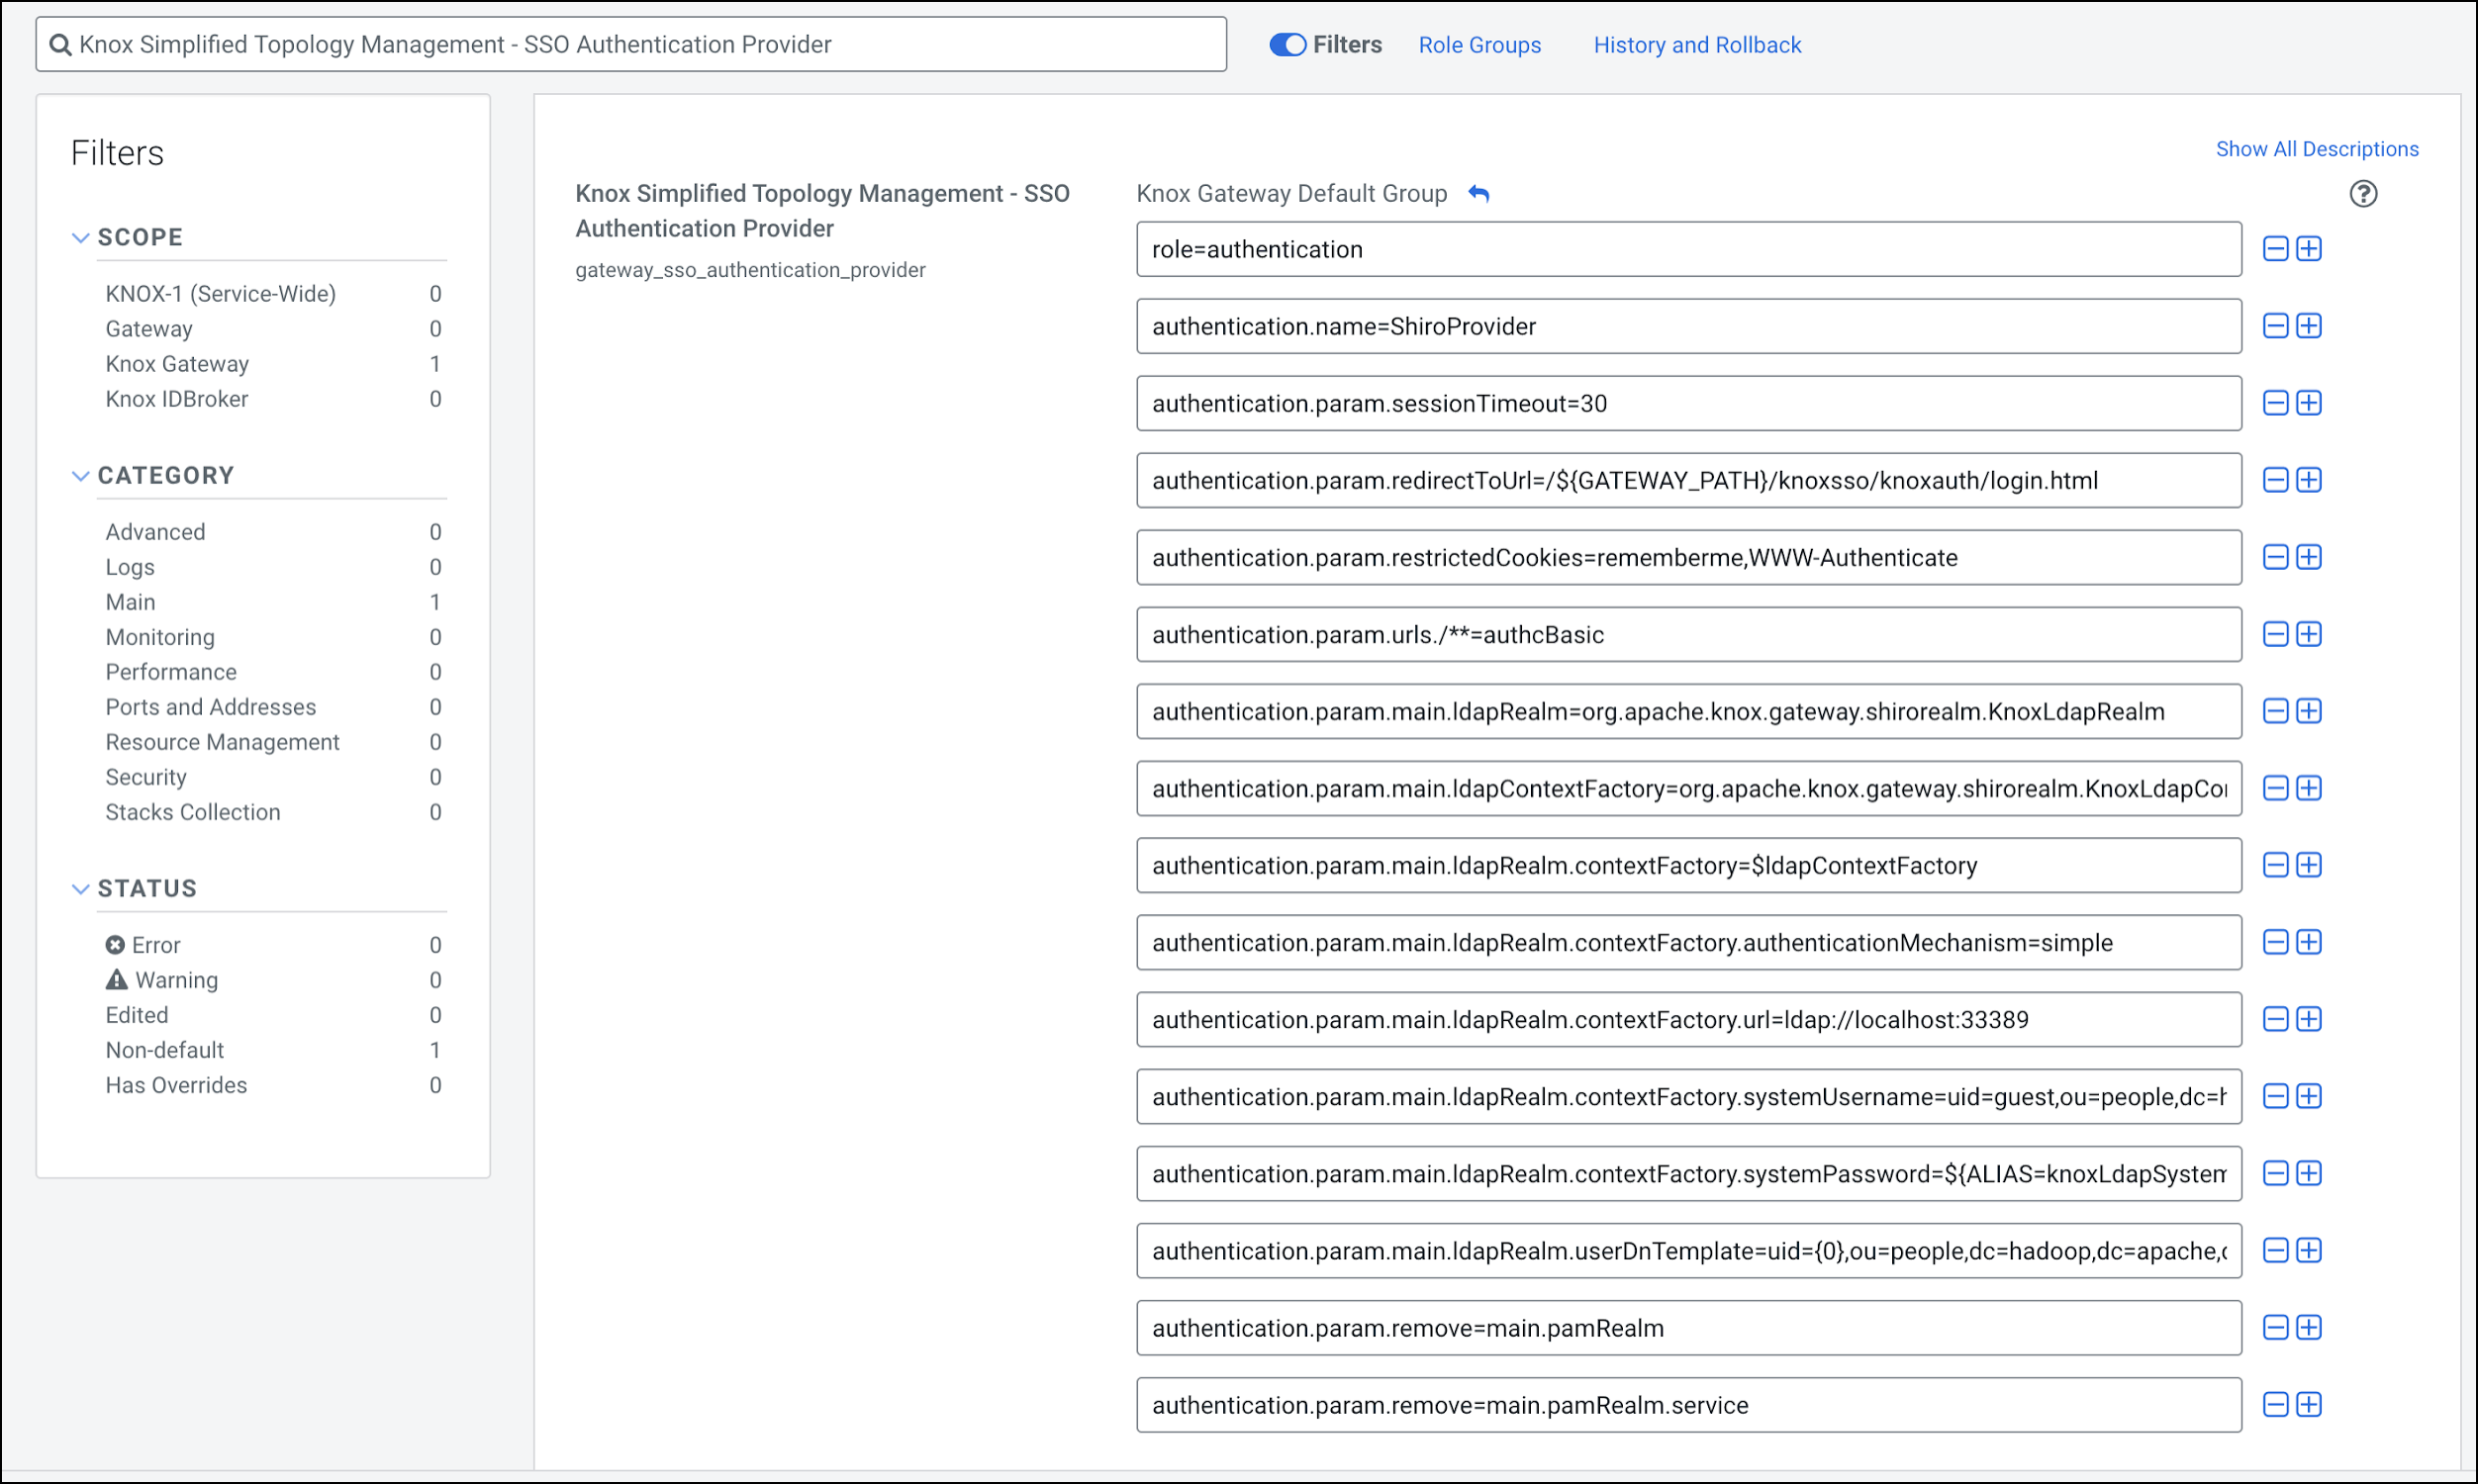Click the reset-to-default arrow beside Knox Gateway Default Group

pos(1479,194)
